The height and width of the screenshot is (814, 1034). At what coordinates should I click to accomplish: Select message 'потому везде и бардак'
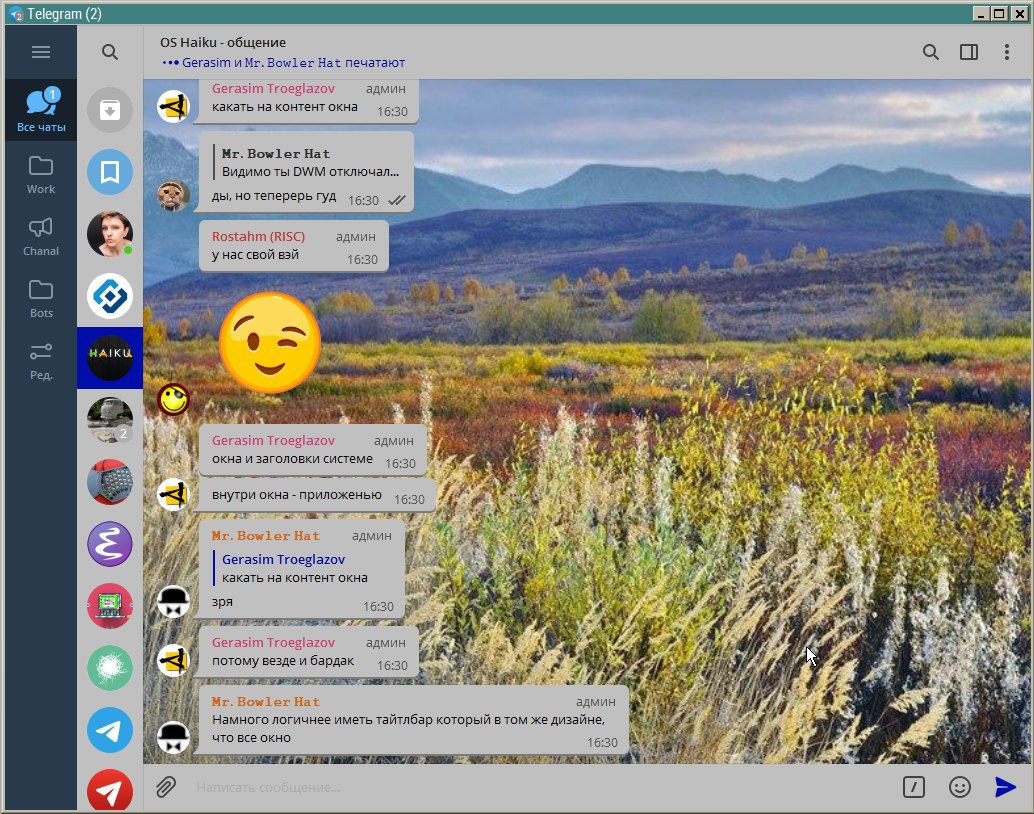click(x=308, y=652)
